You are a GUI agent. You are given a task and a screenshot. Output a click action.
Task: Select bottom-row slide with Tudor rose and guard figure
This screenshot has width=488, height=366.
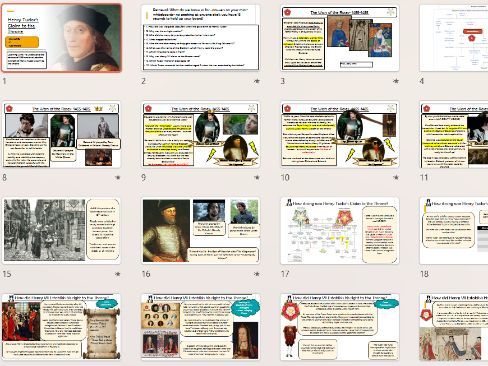coord(340,327)
